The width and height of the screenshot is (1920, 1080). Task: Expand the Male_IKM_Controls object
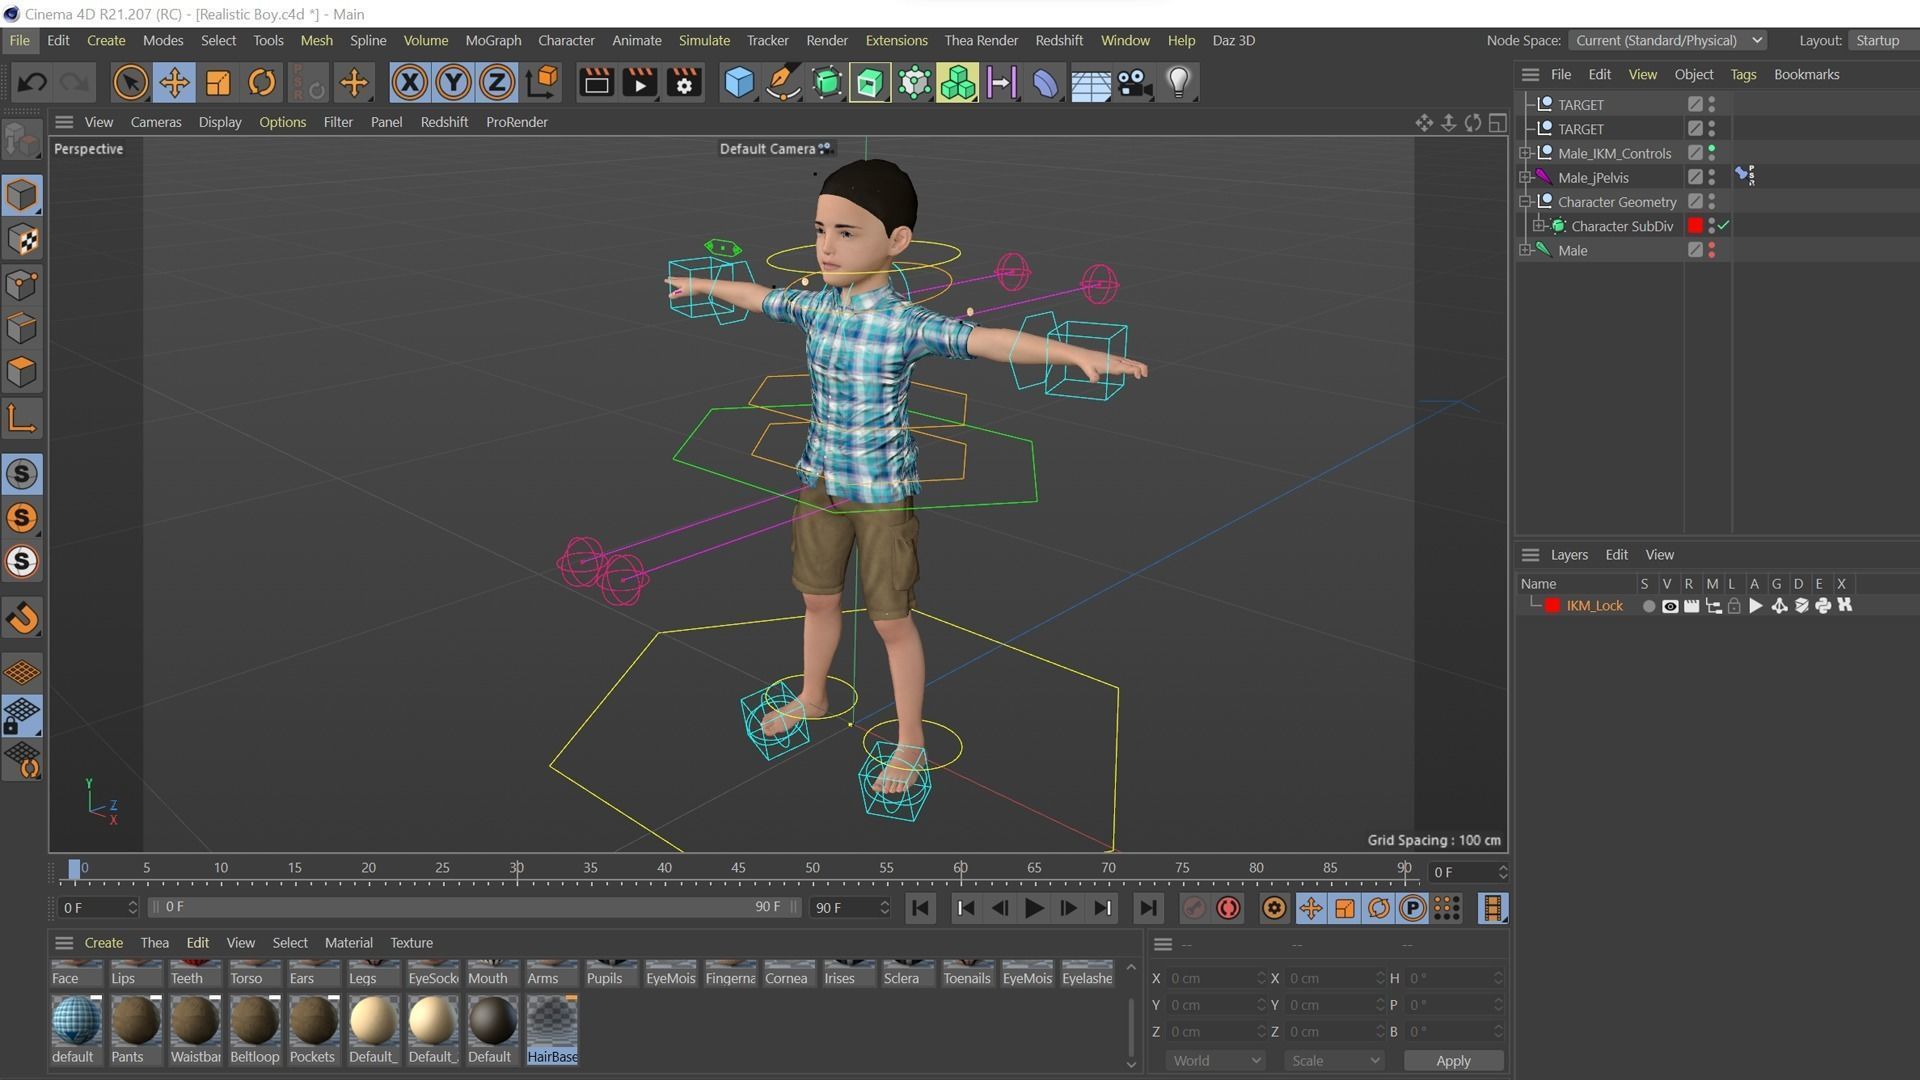tap(1525, 153)
